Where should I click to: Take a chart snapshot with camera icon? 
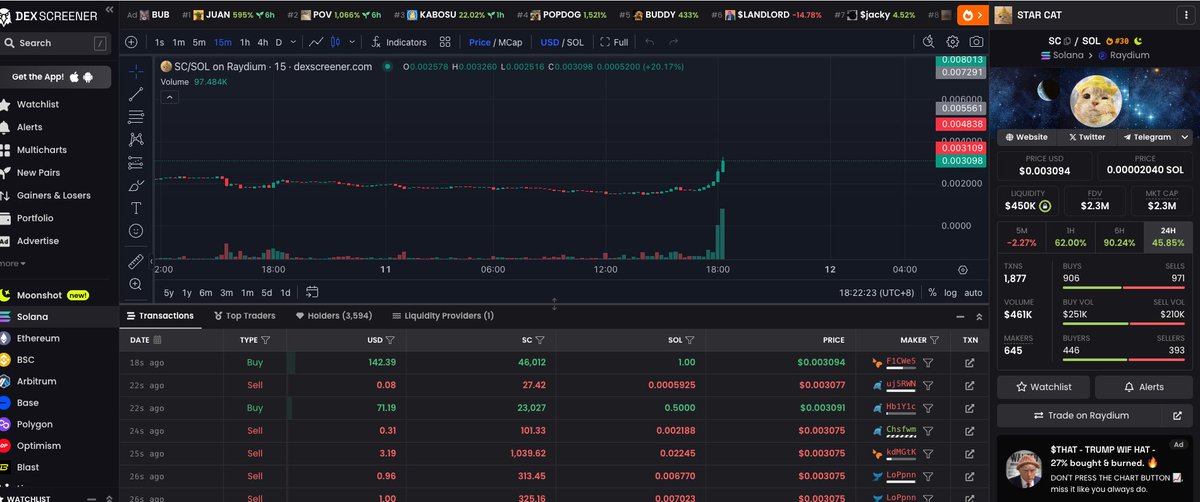[976, 42]
